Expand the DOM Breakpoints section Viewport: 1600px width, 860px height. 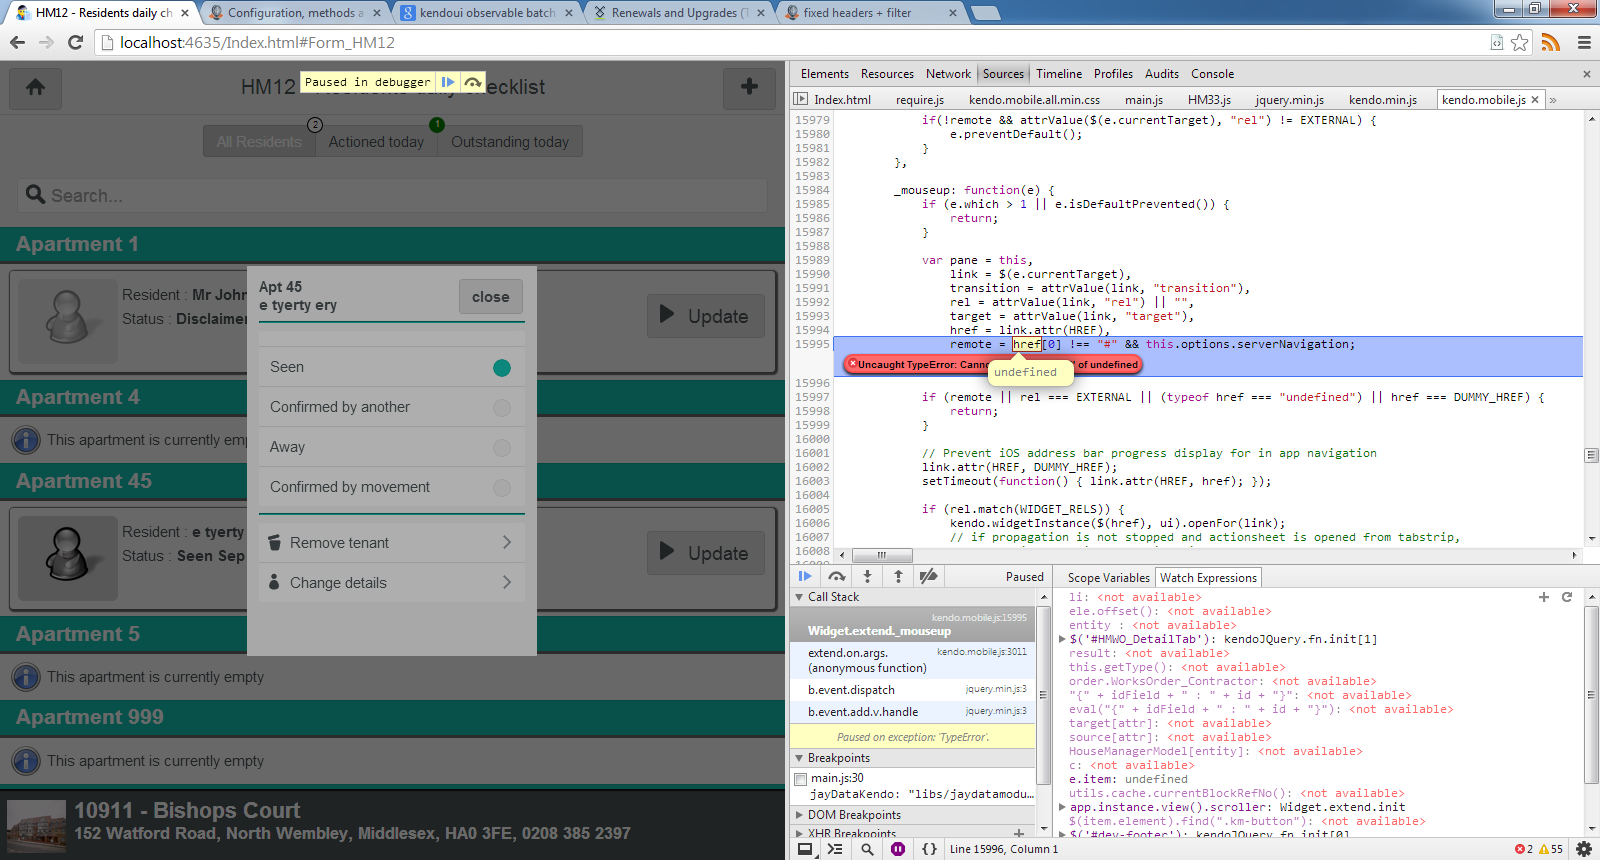[x=800, y=815]
